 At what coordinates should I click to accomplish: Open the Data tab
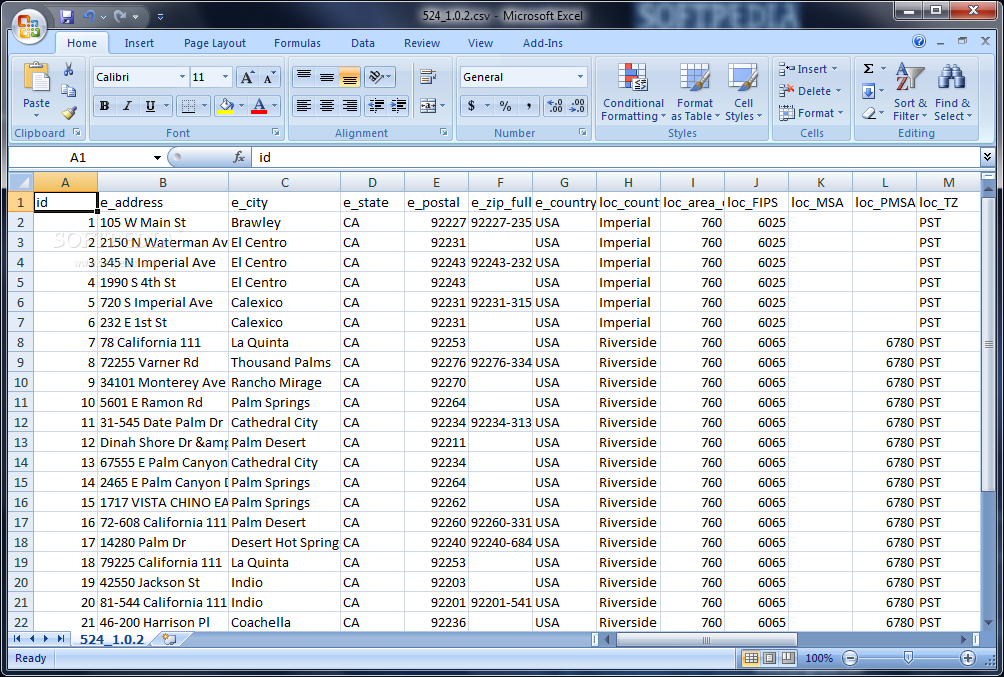pos(362,43)
